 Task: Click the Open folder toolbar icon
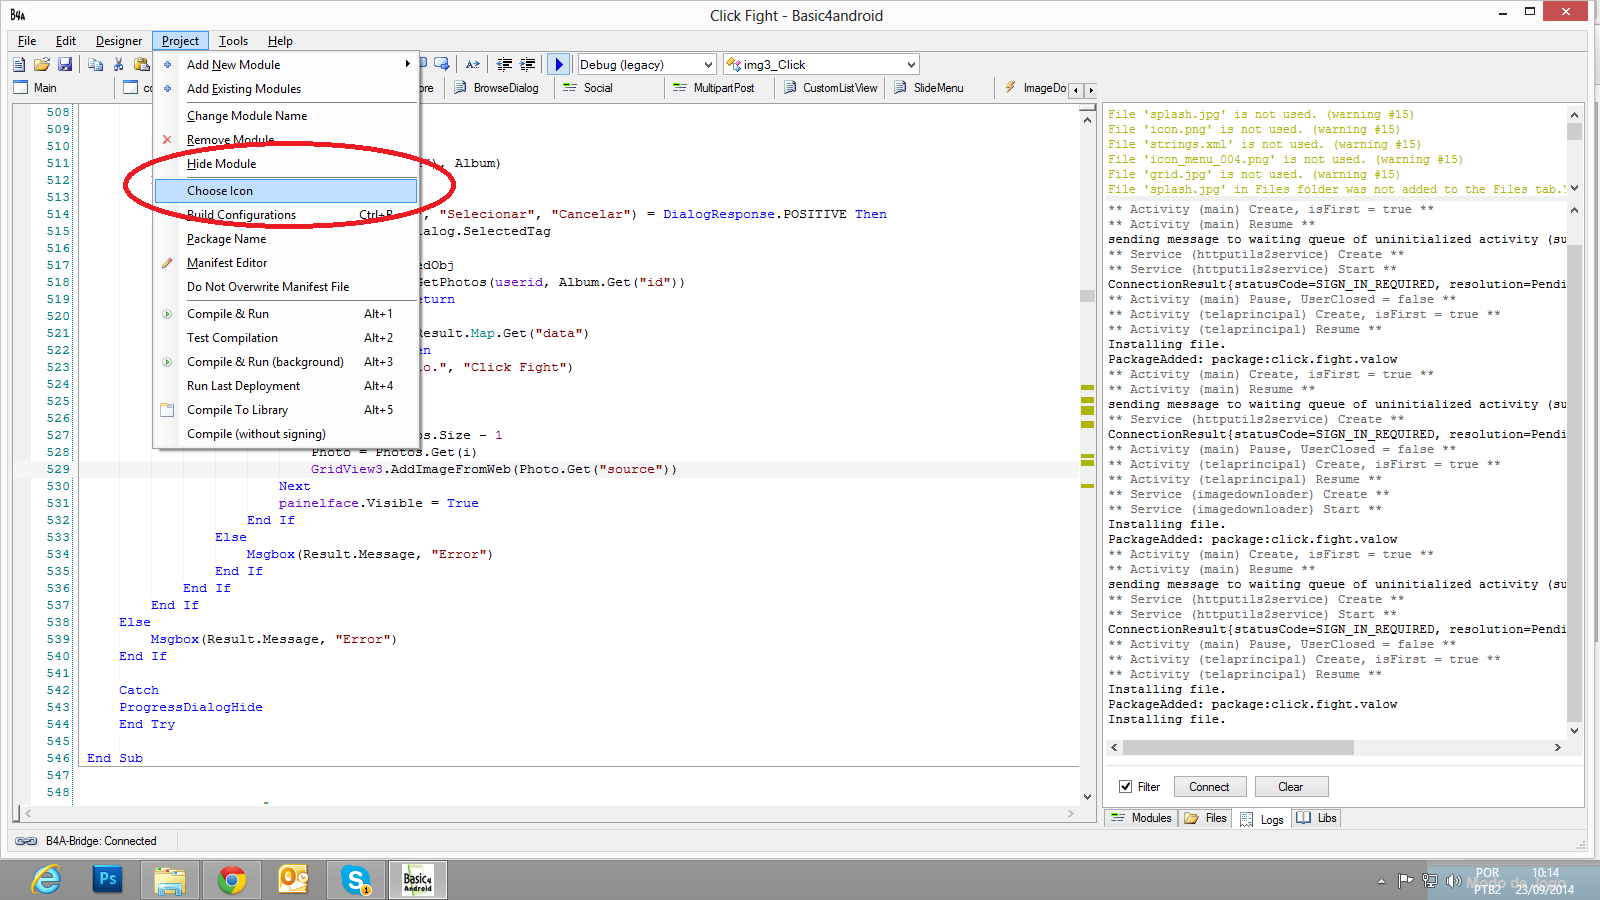42,65
